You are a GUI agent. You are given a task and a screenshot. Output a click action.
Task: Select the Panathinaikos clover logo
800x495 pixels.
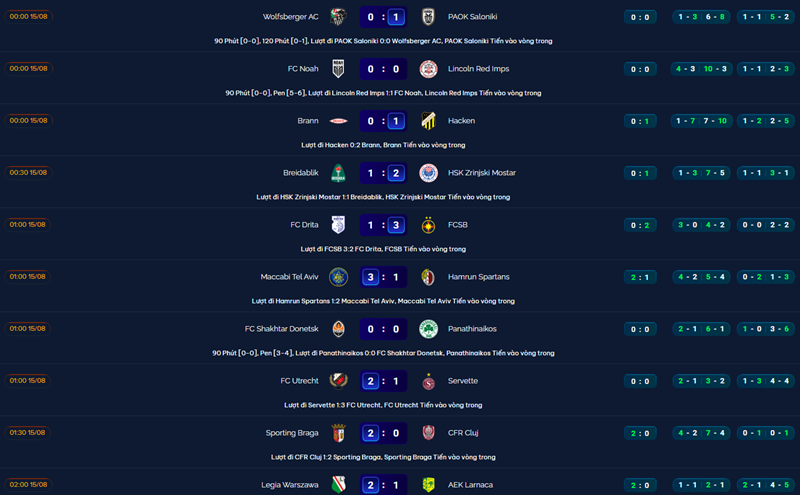(x=428, y=329)
